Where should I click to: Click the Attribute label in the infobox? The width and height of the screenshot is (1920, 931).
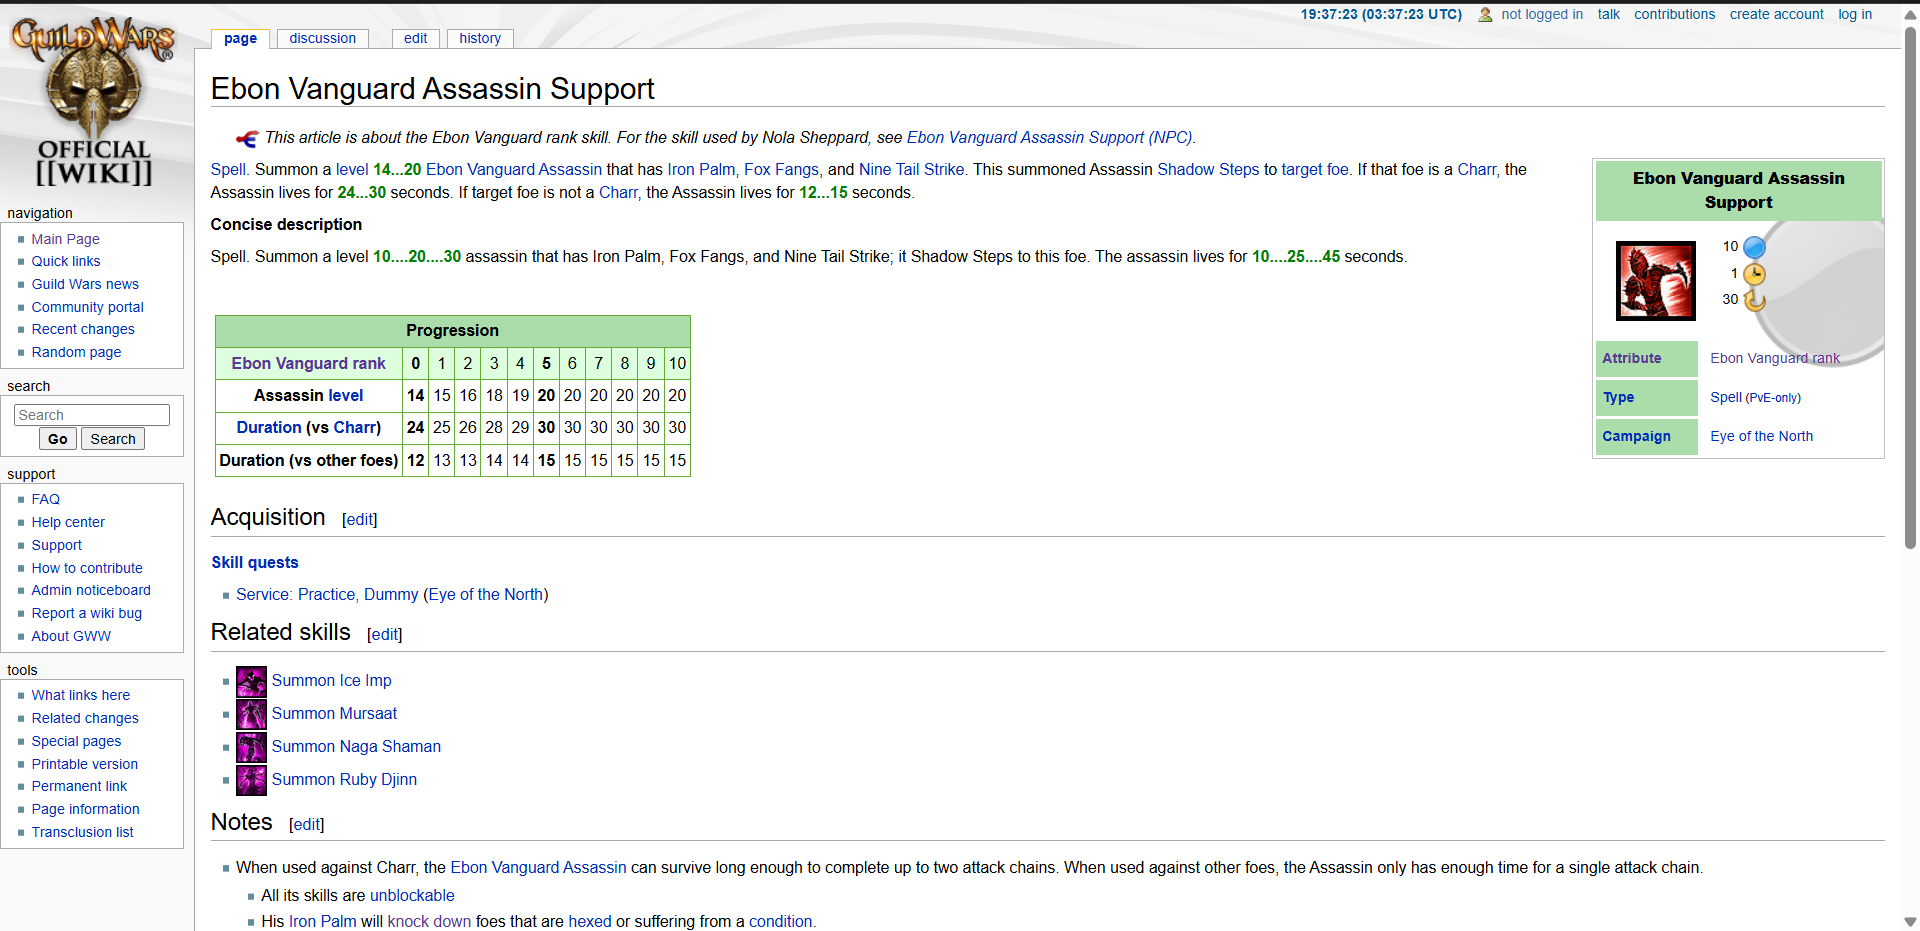tap(1631, 358)
